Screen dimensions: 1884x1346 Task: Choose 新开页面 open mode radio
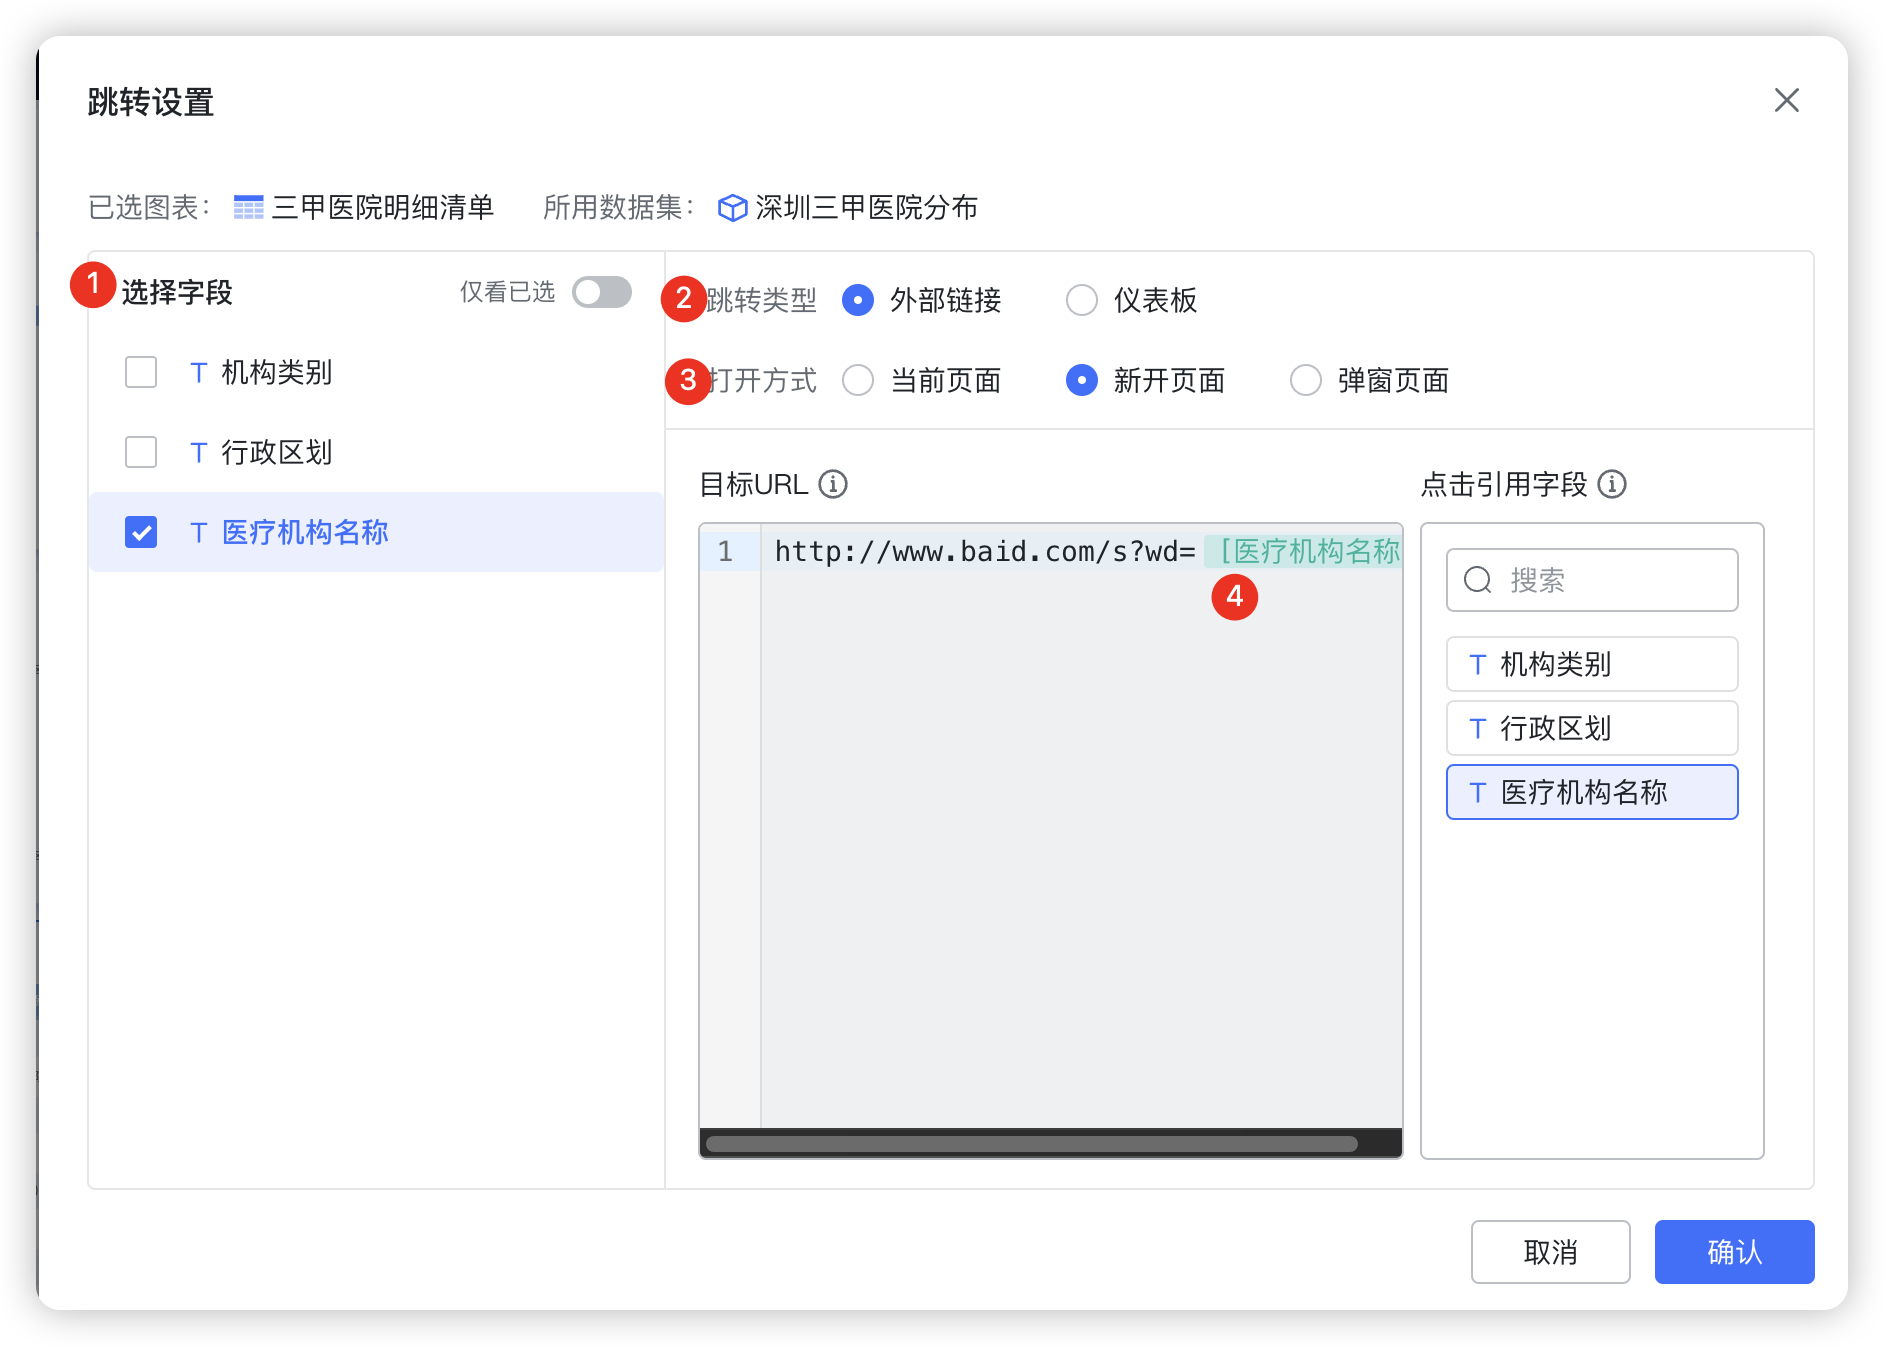point(1082,380)
